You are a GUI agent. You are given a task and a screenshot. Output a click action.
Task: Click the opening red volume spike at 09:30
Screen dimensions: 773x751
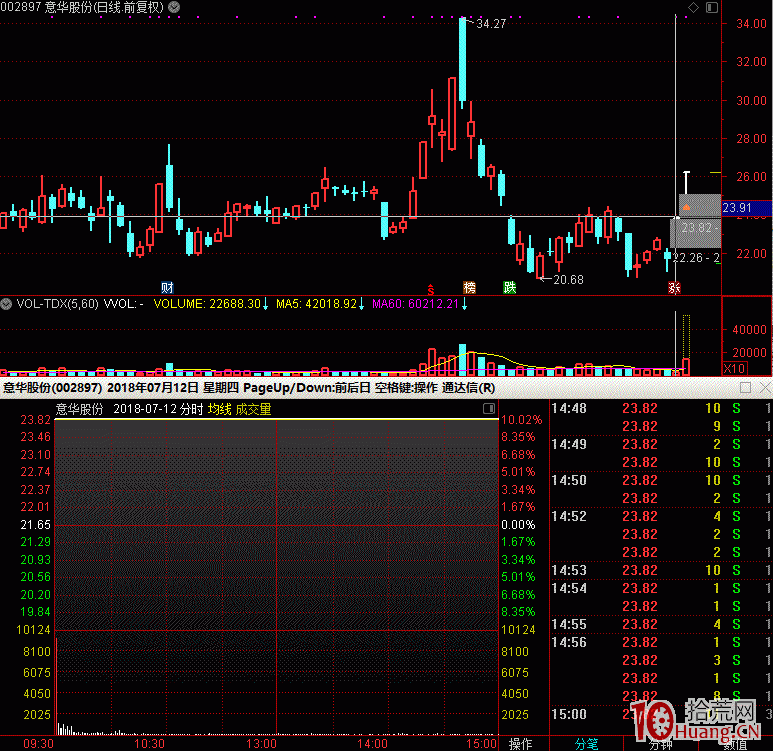56,686
